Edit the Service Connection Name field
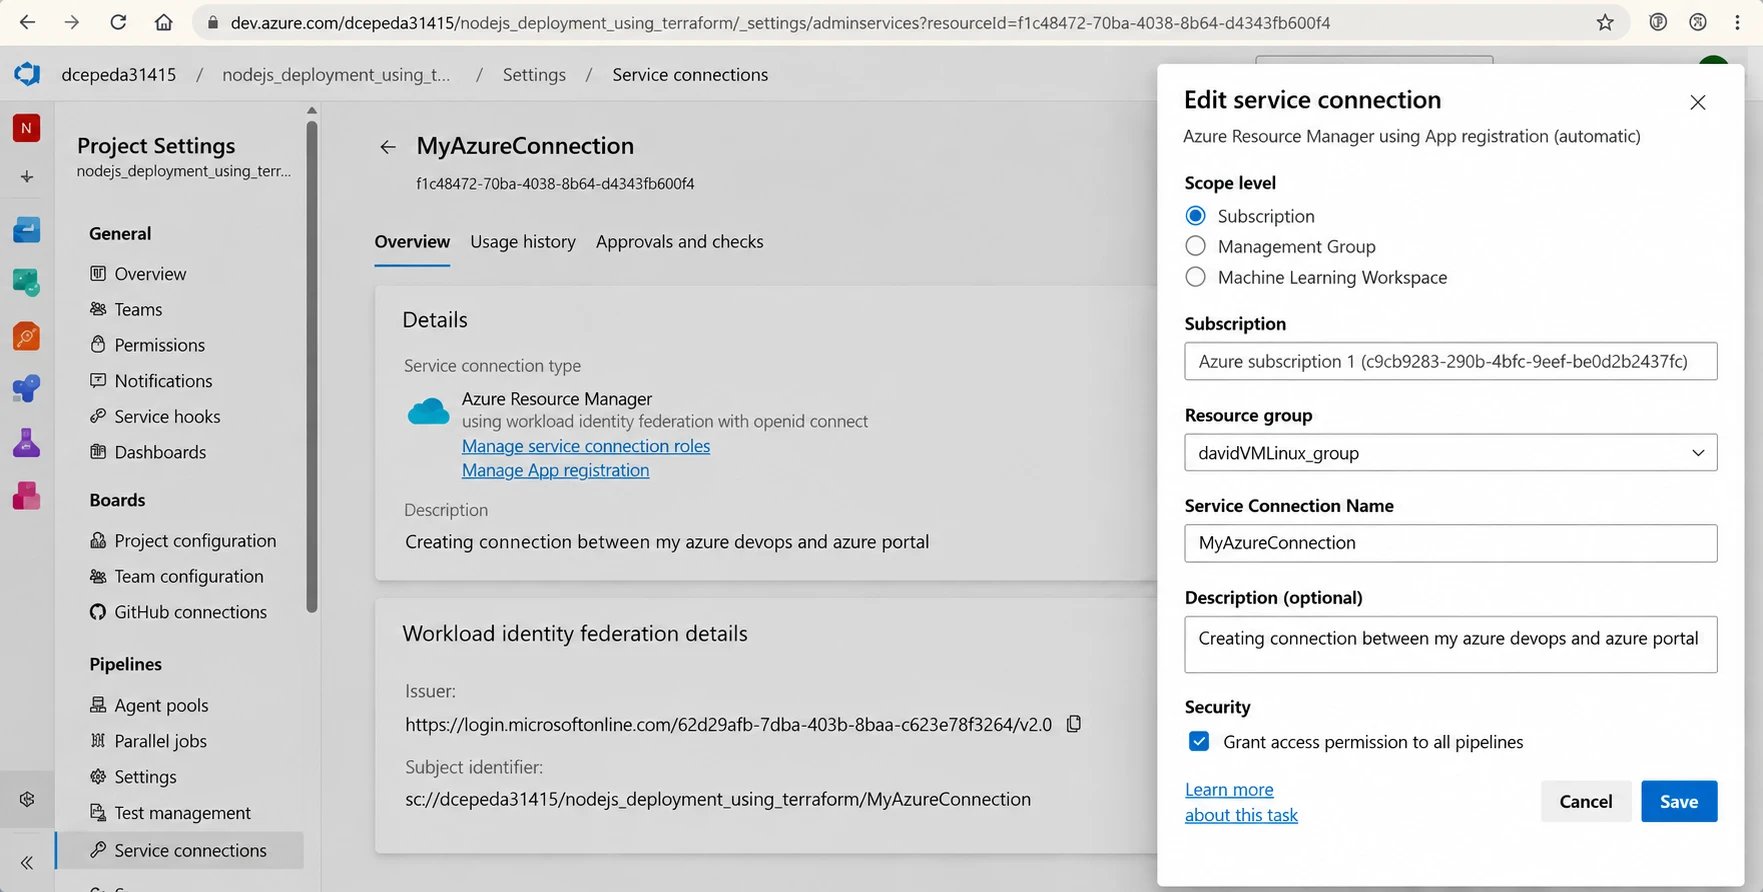The width and height of the screenshot is (1763, 892). (1450, 543)
